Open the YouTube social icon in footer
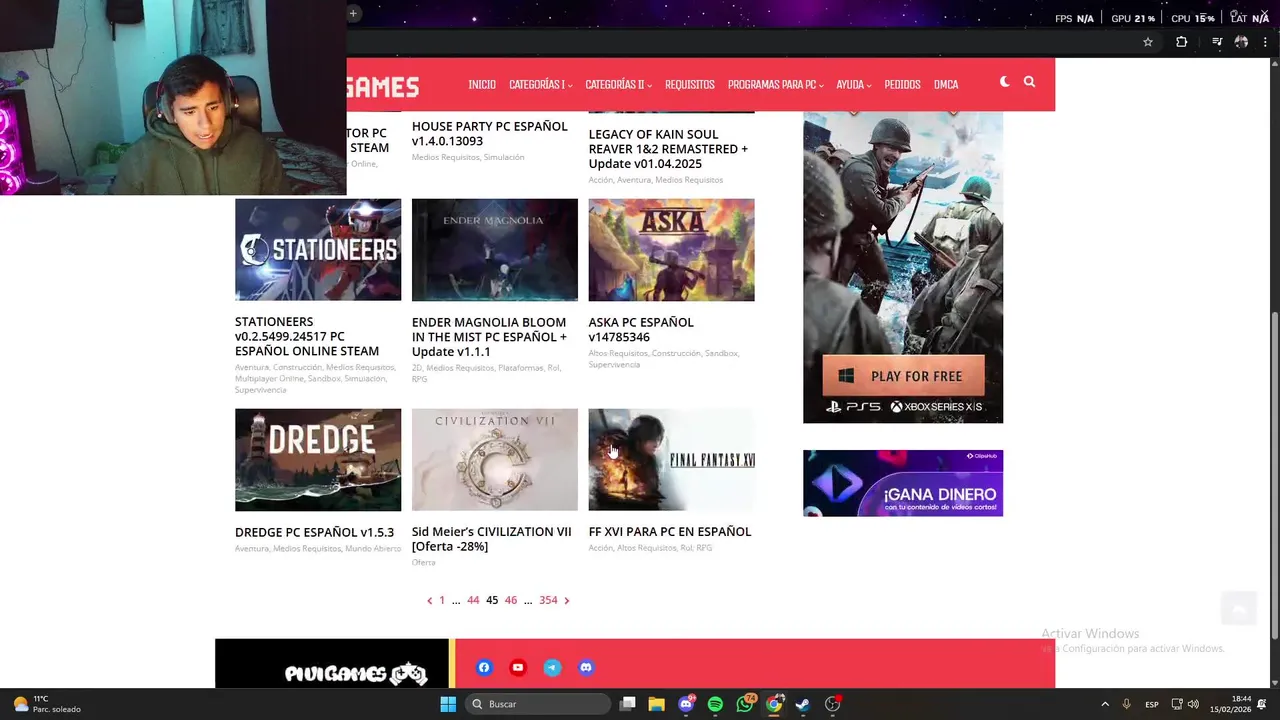 pyautogui.click(x=518, y=667)
